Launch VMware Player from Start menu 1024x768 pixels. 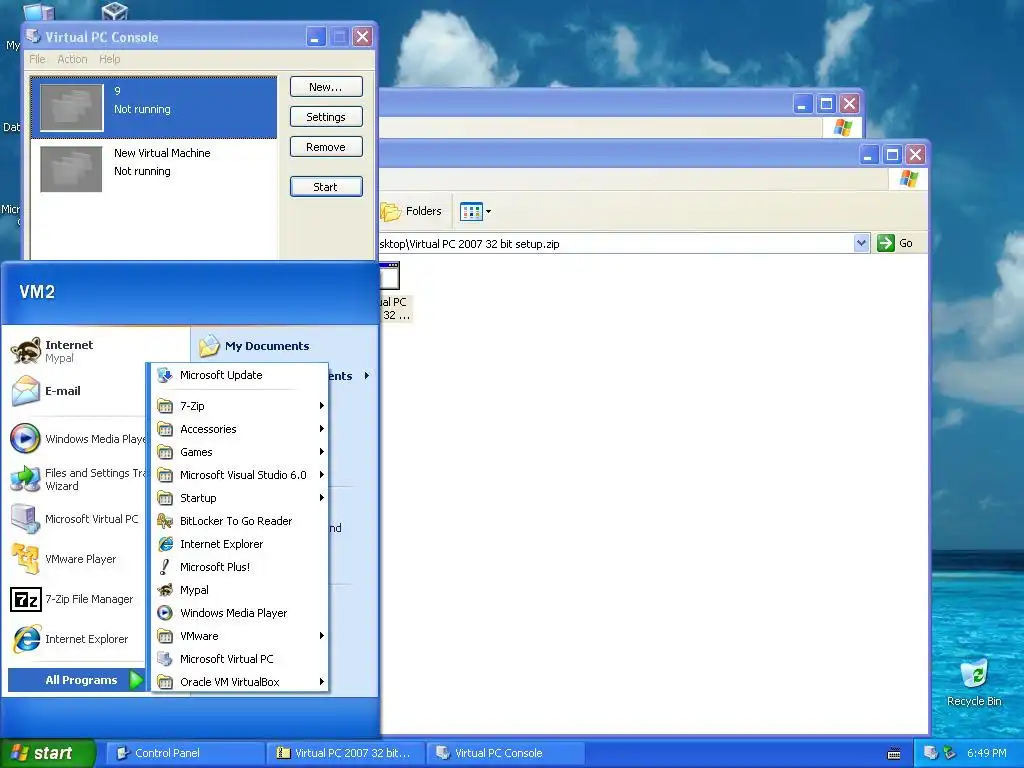click(78, 559)
